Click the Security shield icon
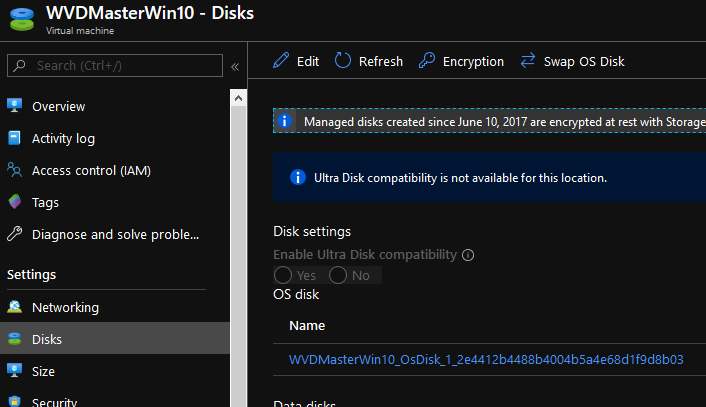The image size is (706, 407). [14, 401]
